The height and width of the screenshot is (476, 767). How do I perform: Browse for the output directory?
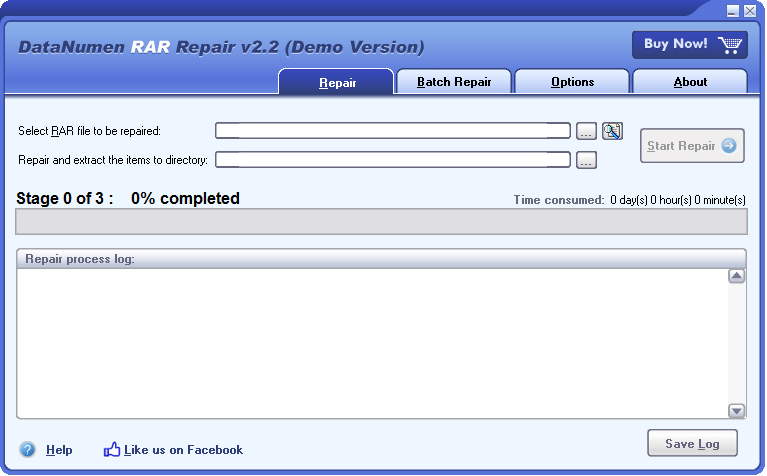[x=586, y=160]
